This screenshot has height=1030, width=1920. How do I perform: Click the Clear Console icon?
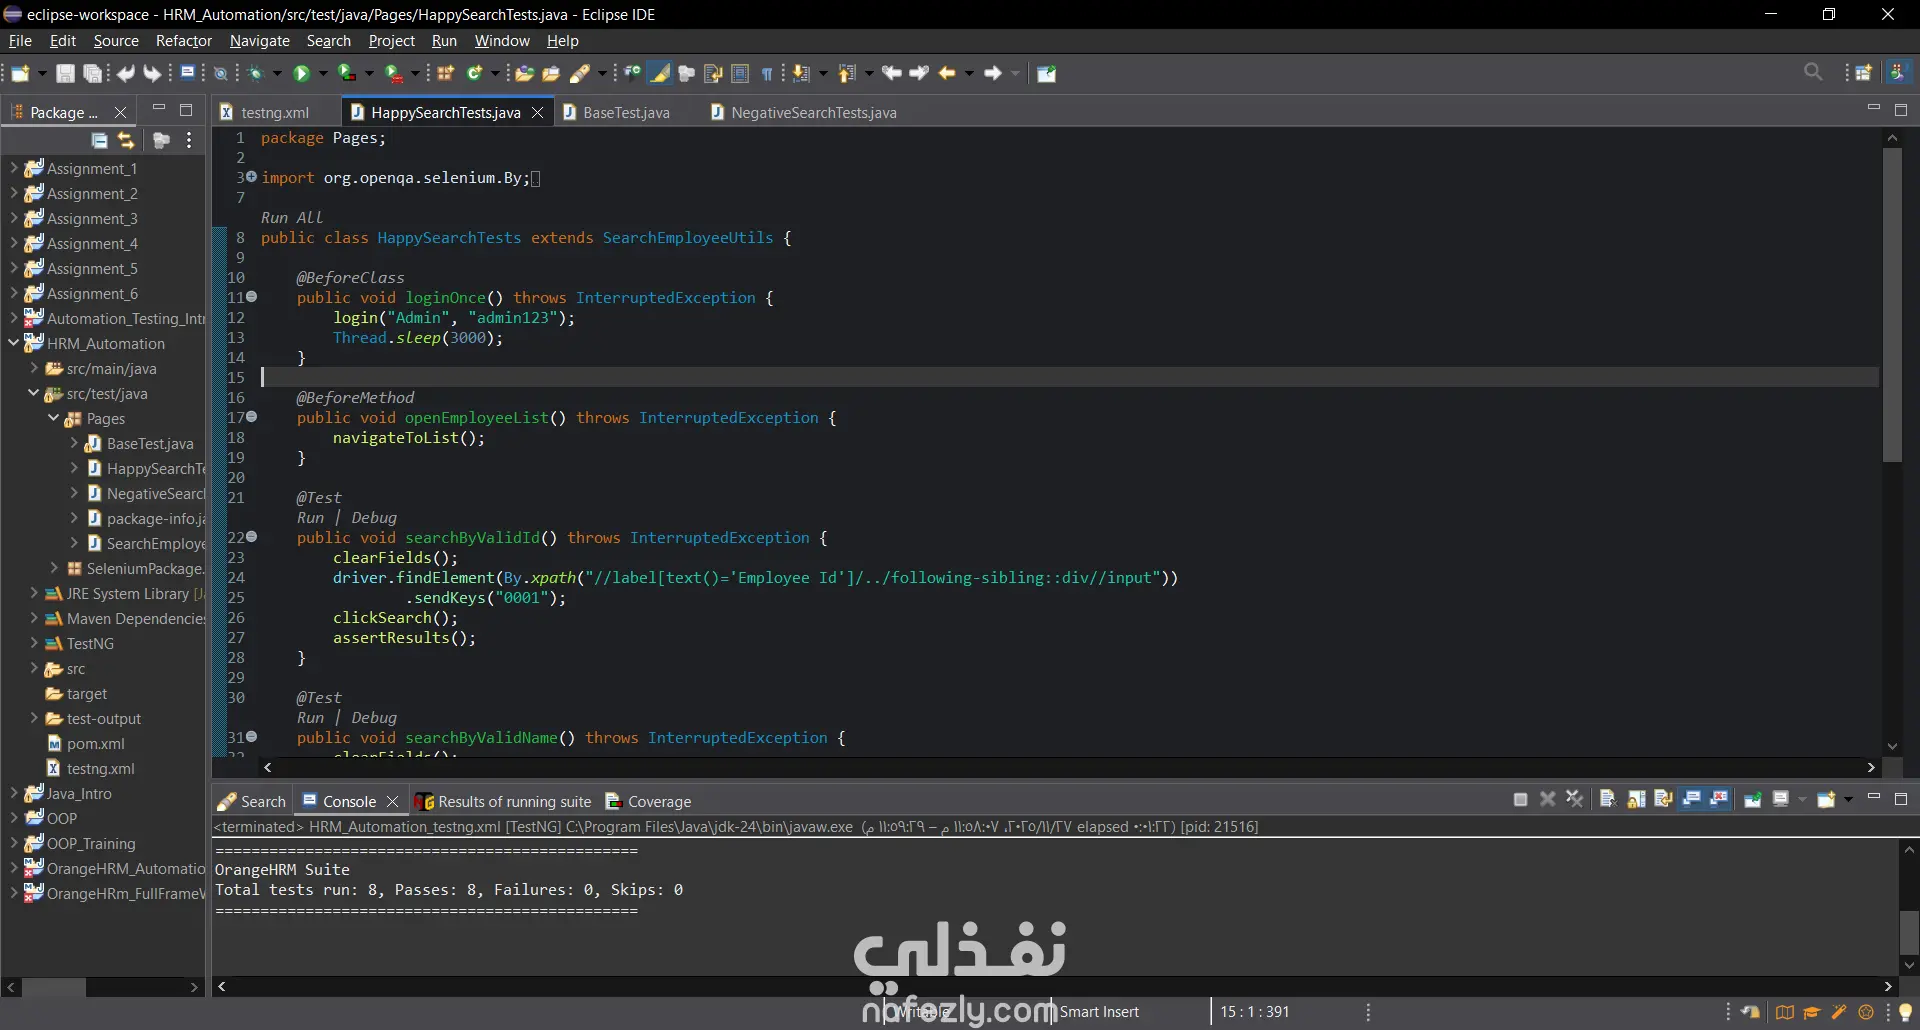(1608, 799)
